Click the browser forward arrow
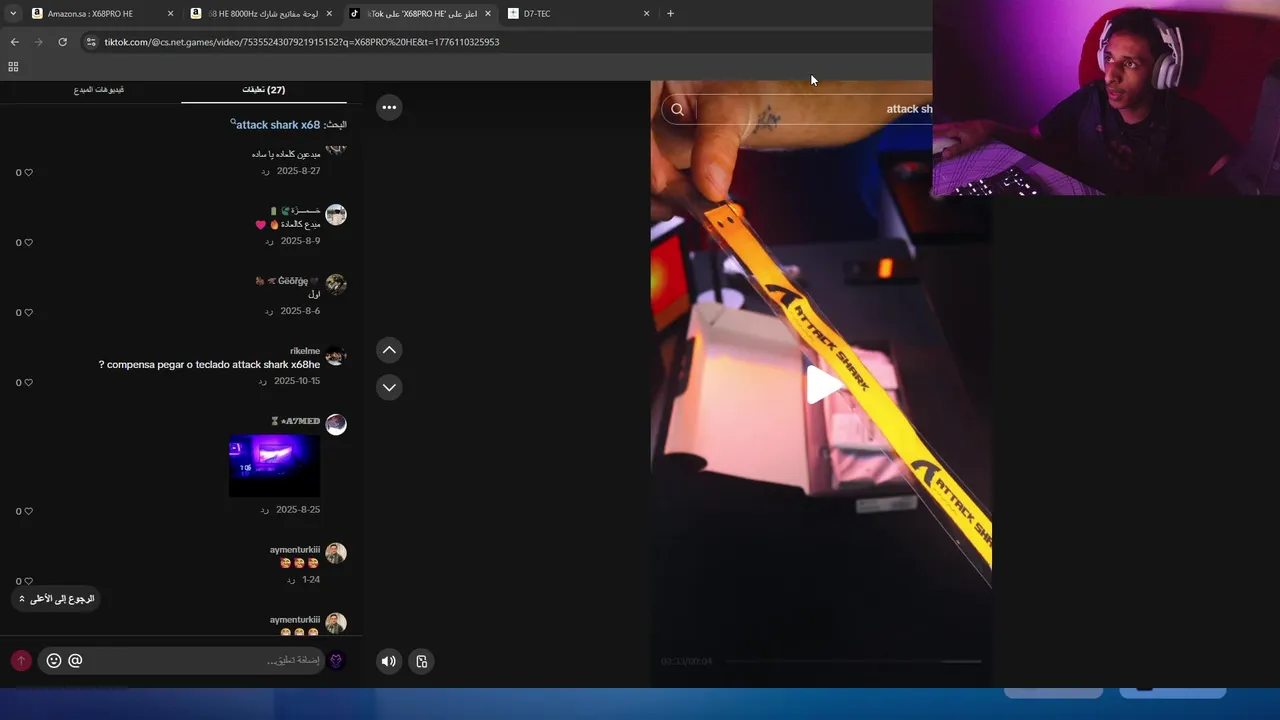The height and width of the screenshot is (720, 1280). point(38,42)
